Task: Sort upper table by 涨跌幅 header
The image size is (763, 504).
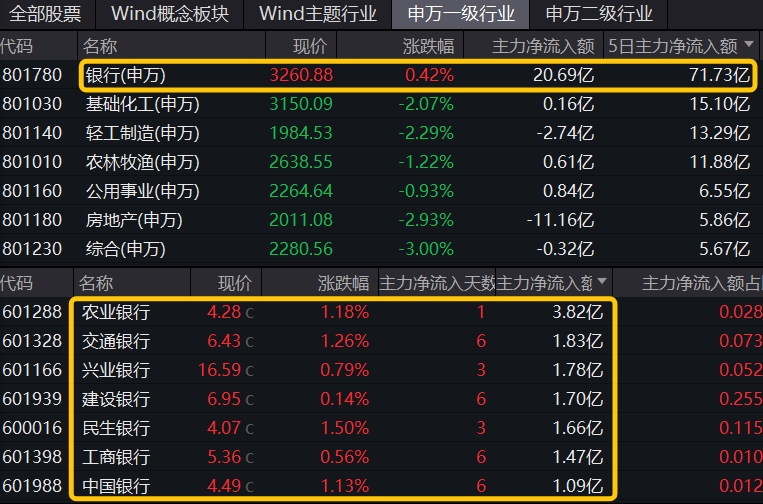Action: [400, 46]
